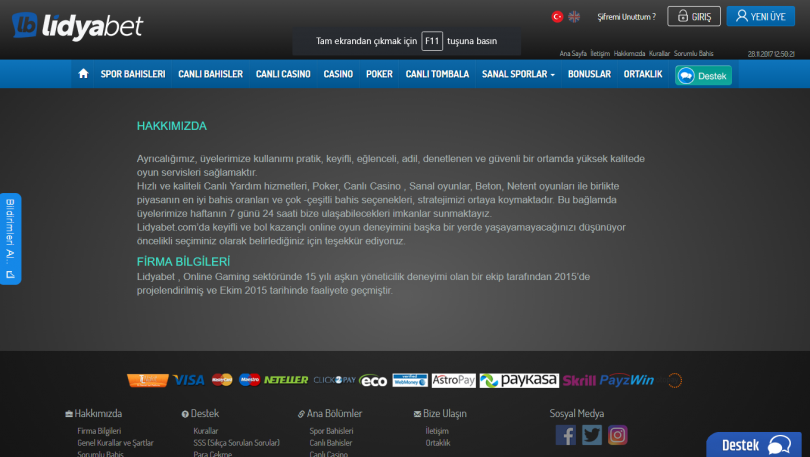Viewport: 810px width, 457px height.
Task: Click the Paykasa payment logo
Action: click(519, 381)
